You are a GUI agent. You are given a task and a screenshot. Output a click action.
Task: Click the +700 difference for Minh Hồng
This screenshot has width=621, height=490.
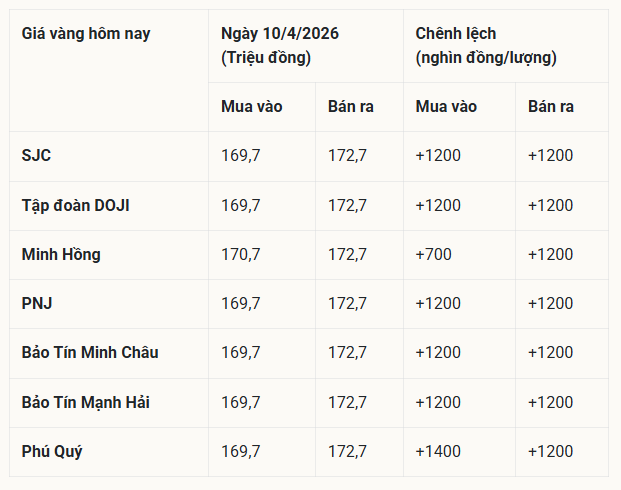[x=433, y=254]
